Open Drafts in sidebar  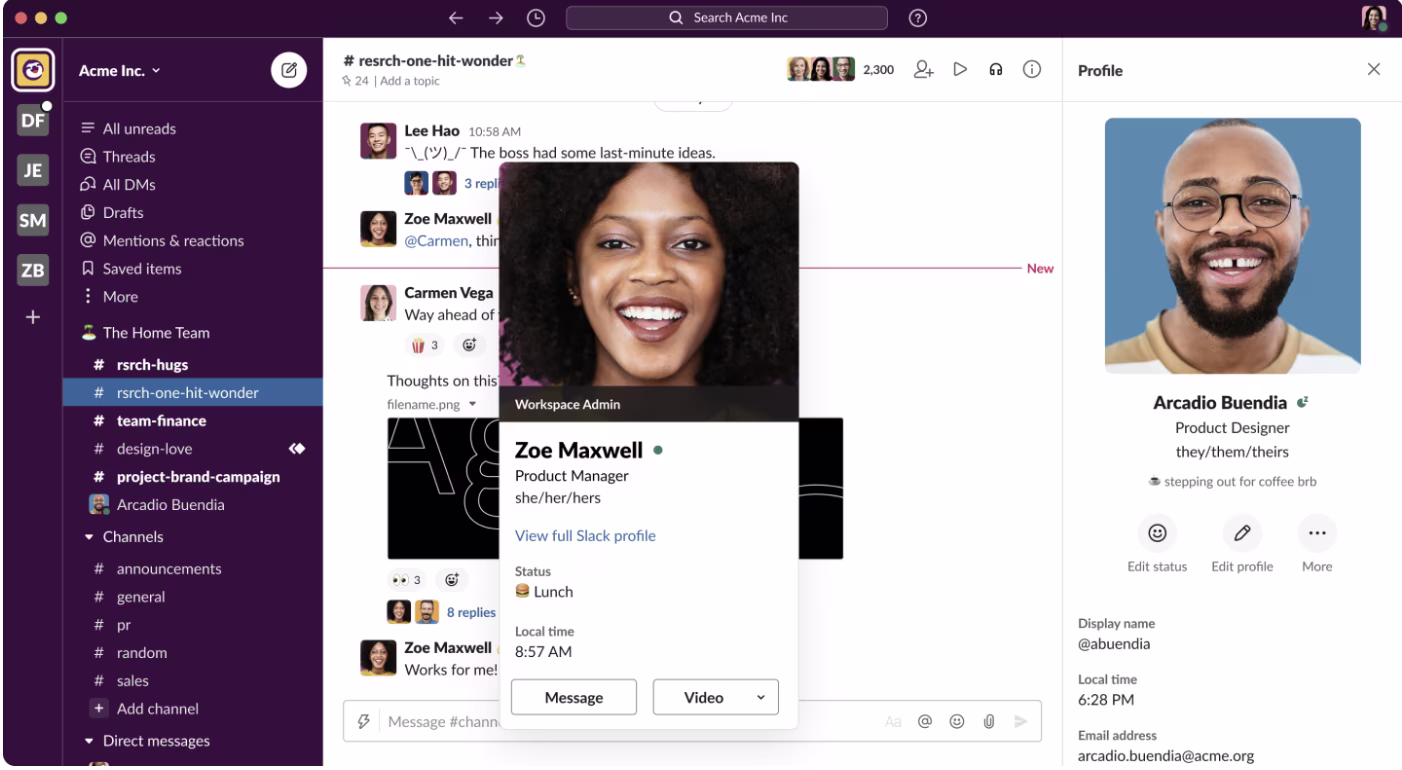point(112,213)
